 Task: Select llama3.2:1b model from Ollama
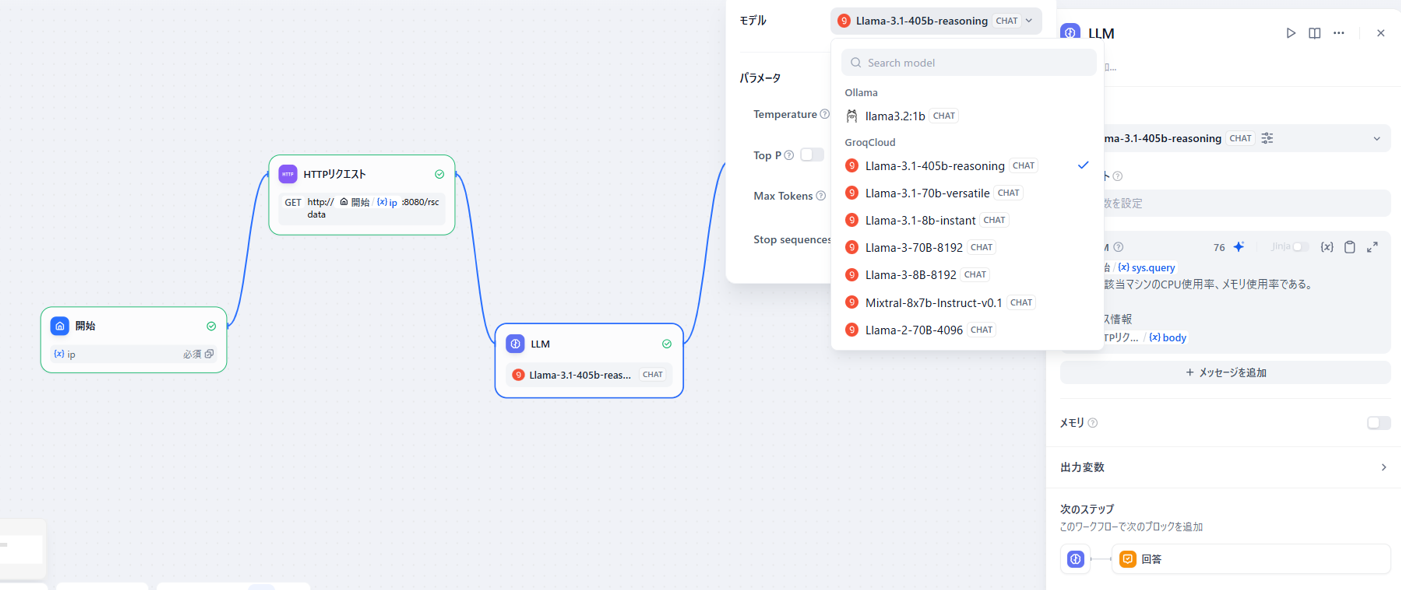click(x=968, y=116)
